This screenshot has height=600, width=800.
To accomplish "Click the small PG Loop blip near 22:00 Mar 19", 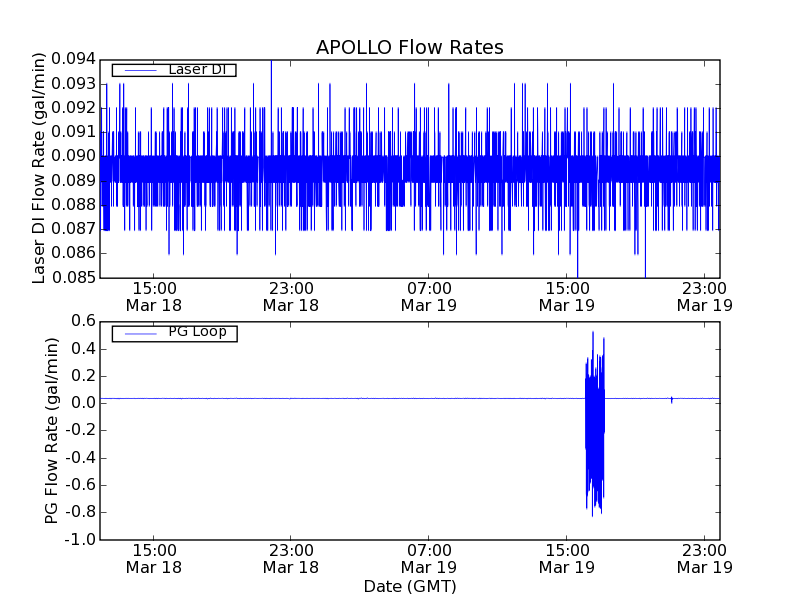I will [x=671, y=399].
